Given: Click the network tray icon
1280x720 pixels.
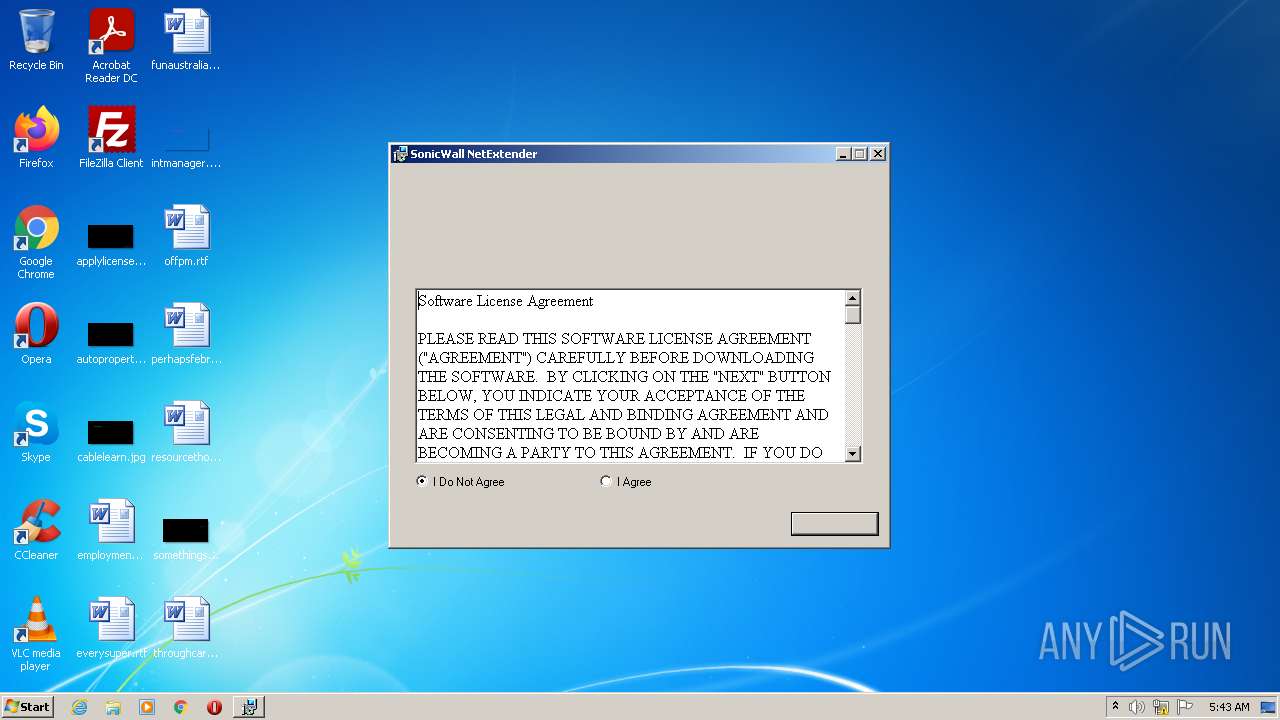Looking at the screenshot, I should 1161,707.
